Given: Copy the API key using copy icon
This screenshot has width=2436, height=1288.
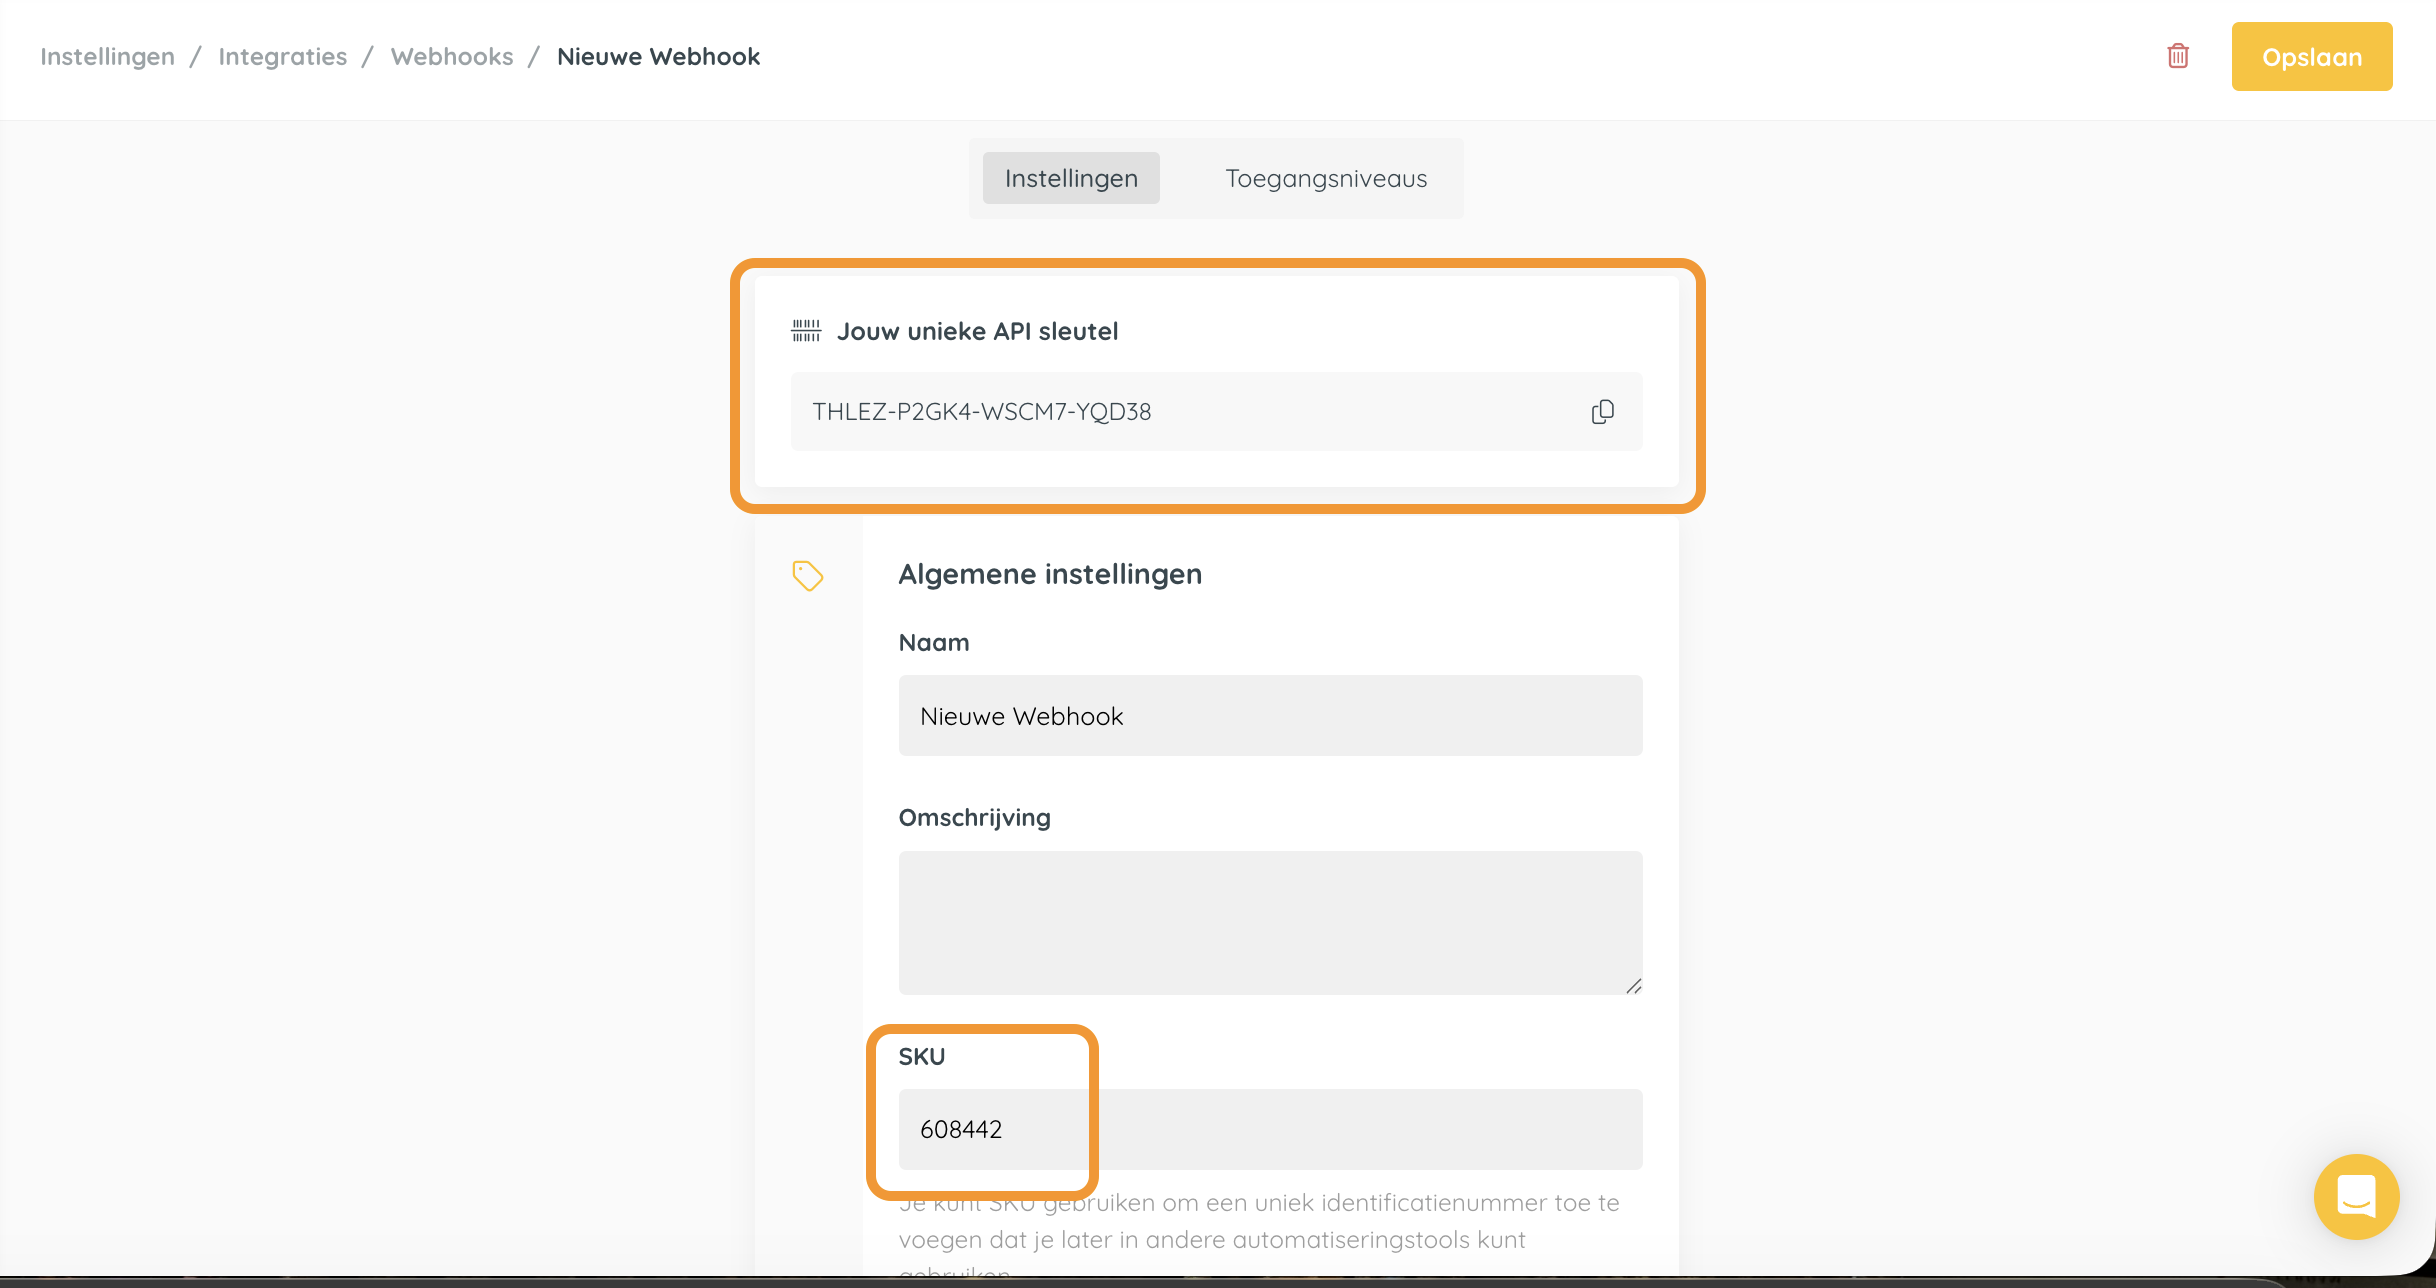Looking at the screenshot, I should pos(1602,412).
